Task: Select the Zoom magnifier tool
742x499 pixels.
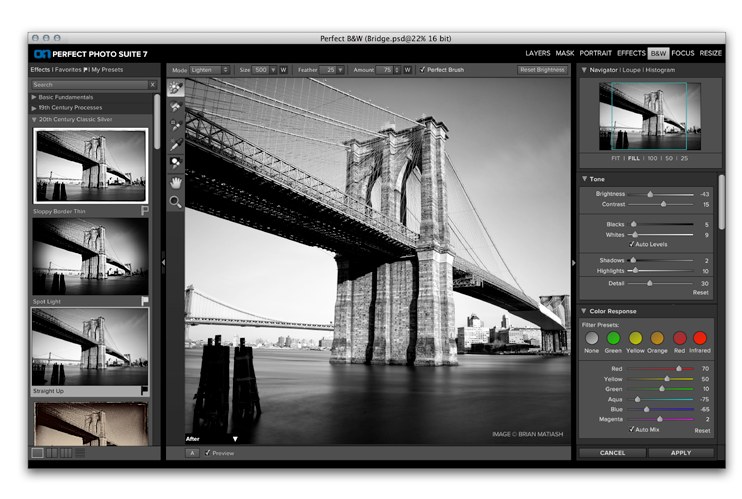Action: pos(176,202)
